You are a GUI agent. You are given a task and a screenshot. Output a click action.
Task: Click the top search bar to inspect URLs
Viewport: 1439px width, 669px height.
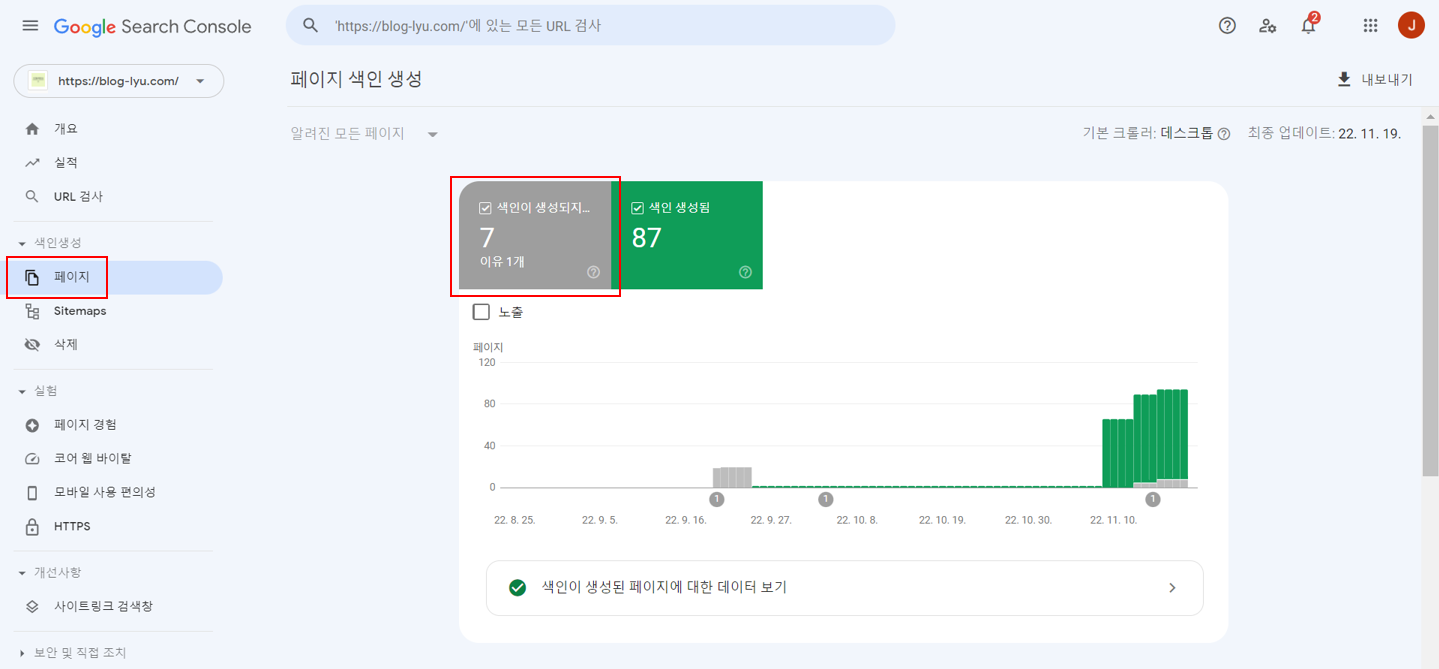(x=590, y=25)
